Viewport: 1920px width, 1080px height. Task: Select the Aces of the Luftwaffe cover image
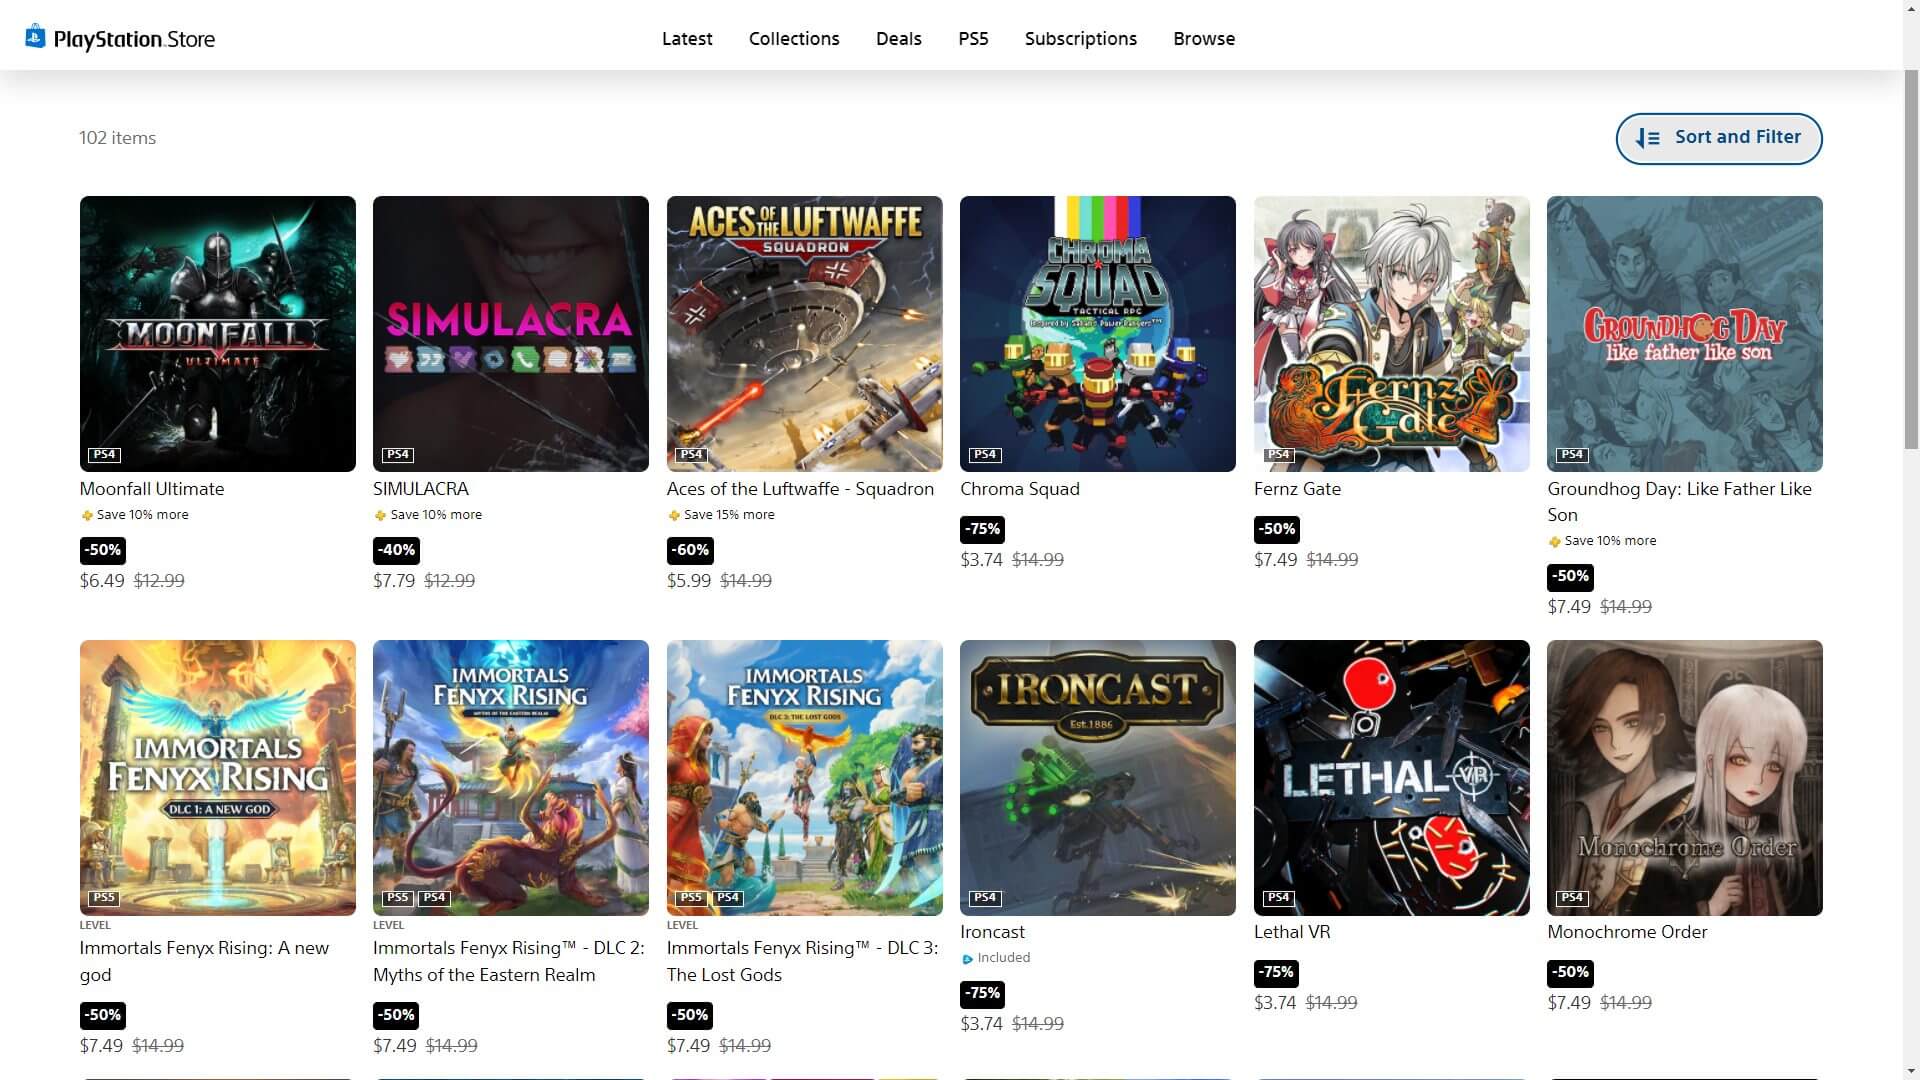coord(804,333)
